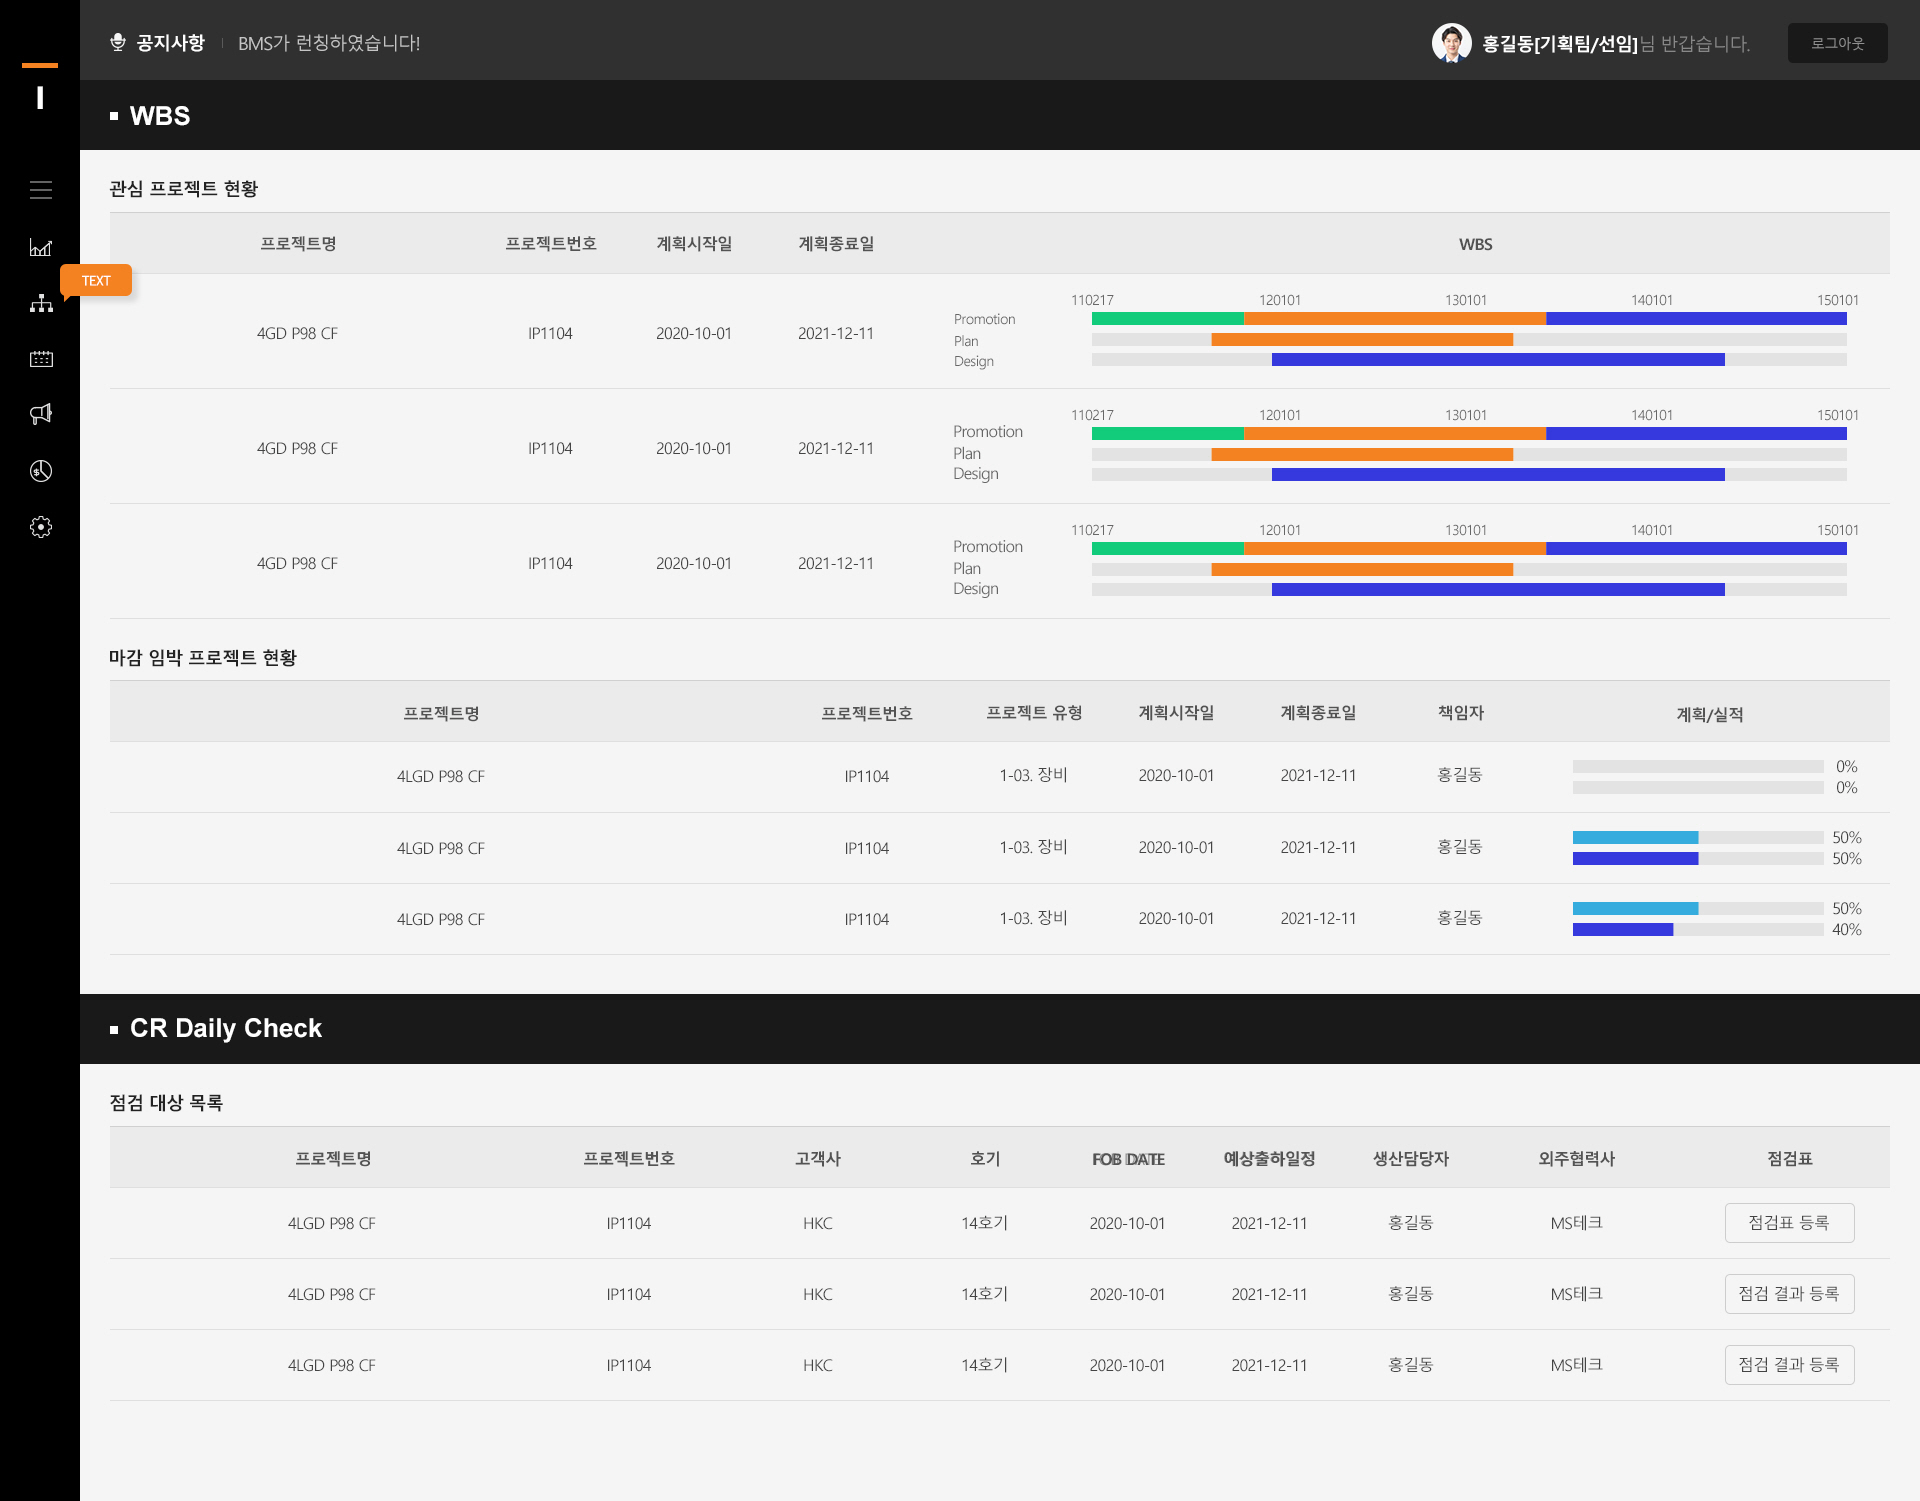This screenshot has width=1920, height=1501.
Task: Open the settings gear icon in sidebar
Action: click(x=41, y=527)
